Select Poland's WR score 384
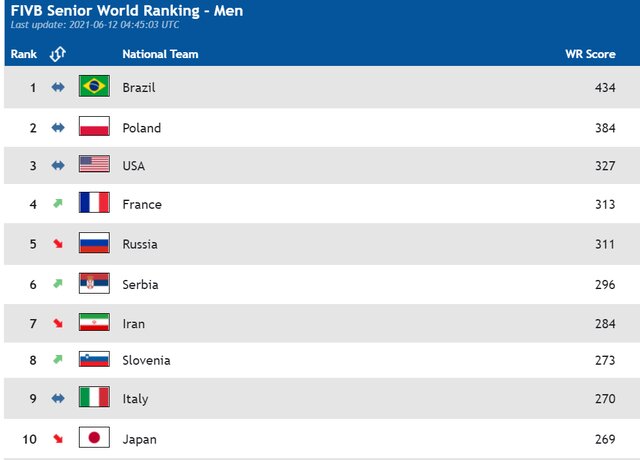 pyautogui.click(x=605, y=128)
